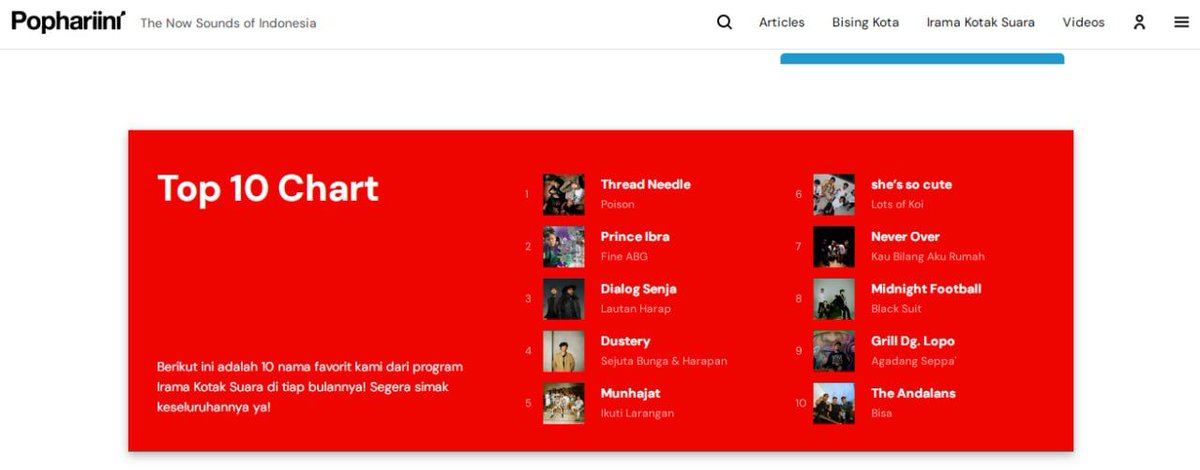Open Dustery album thumbnail
Image resolution: width=1200 pixels, height=470 pixels.
pos(564,351)
